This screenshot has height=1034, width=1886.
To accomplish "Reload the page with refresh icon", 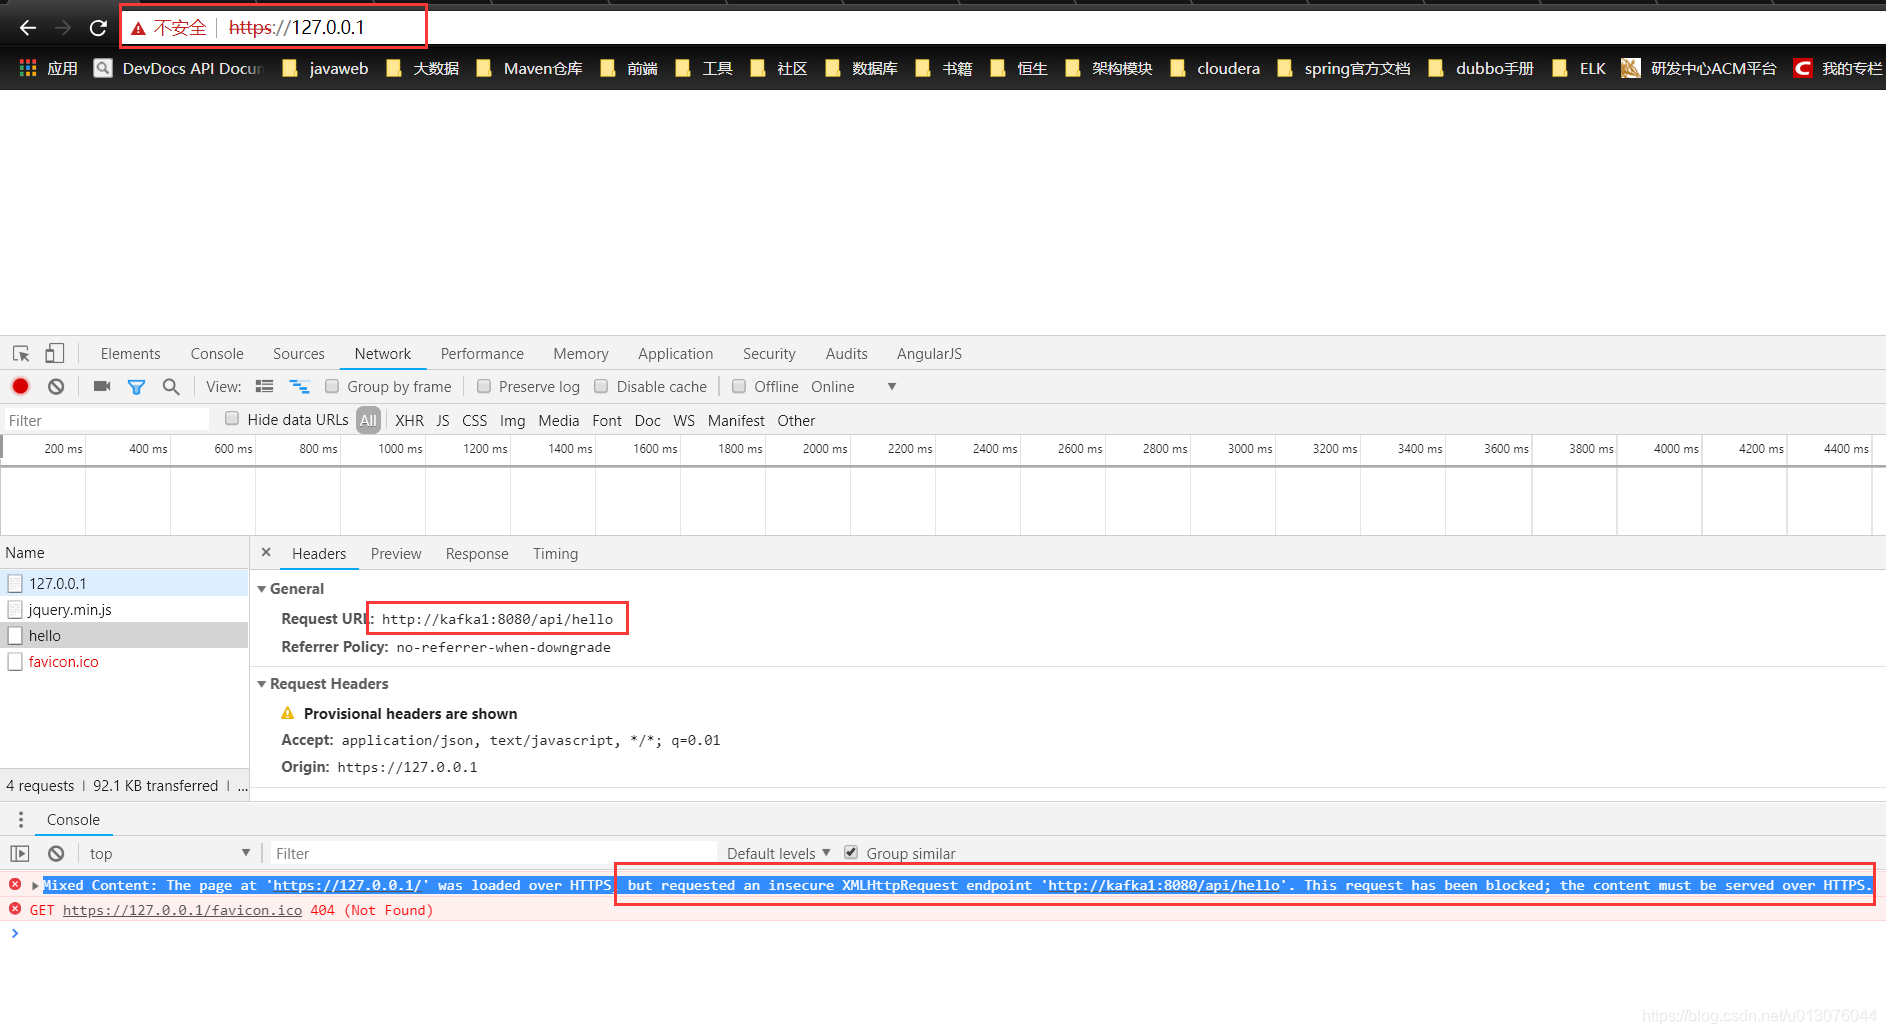I will click(98, 28).
